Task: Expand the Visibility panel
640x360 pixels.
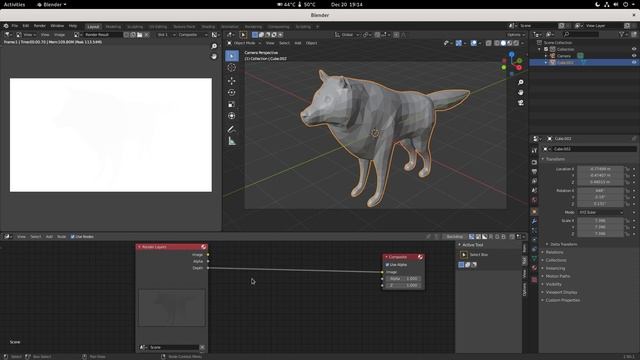Action: point(553,284)
